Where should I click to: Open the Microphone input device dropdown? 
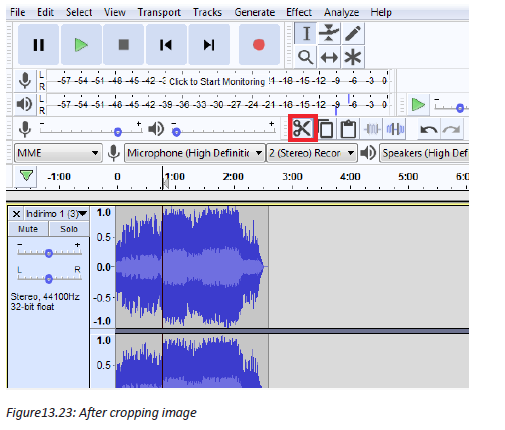coord(195,153)
